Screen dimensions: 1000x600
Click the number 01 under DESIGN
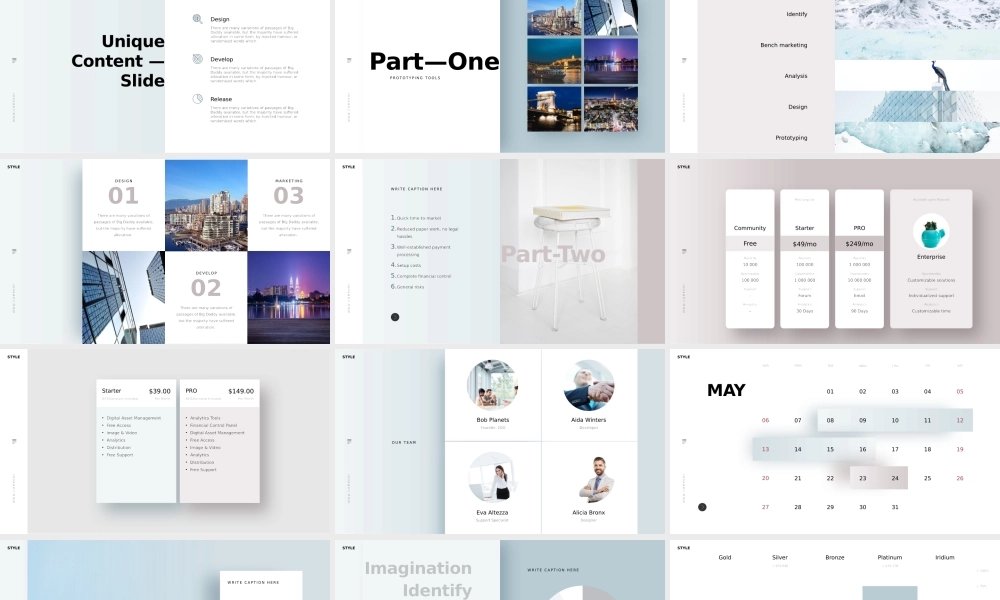(123, 195)
